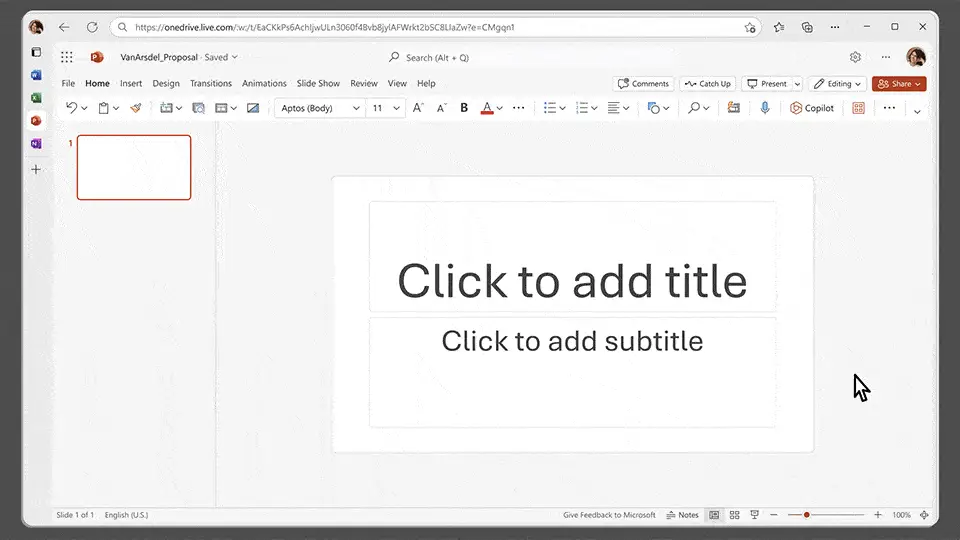Apply the red font color
This screenshot has height=540, width=960.
[x=487, y=108]
